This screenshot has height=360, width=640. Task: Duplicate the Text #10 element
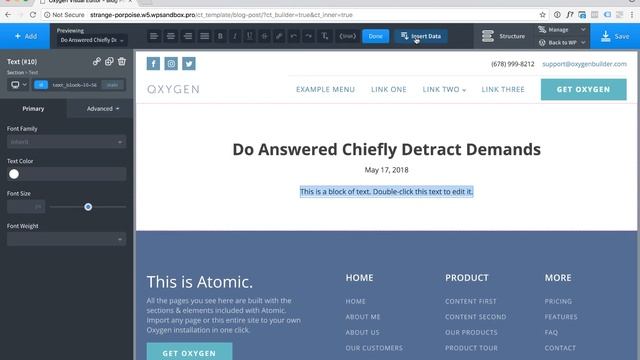109,62
